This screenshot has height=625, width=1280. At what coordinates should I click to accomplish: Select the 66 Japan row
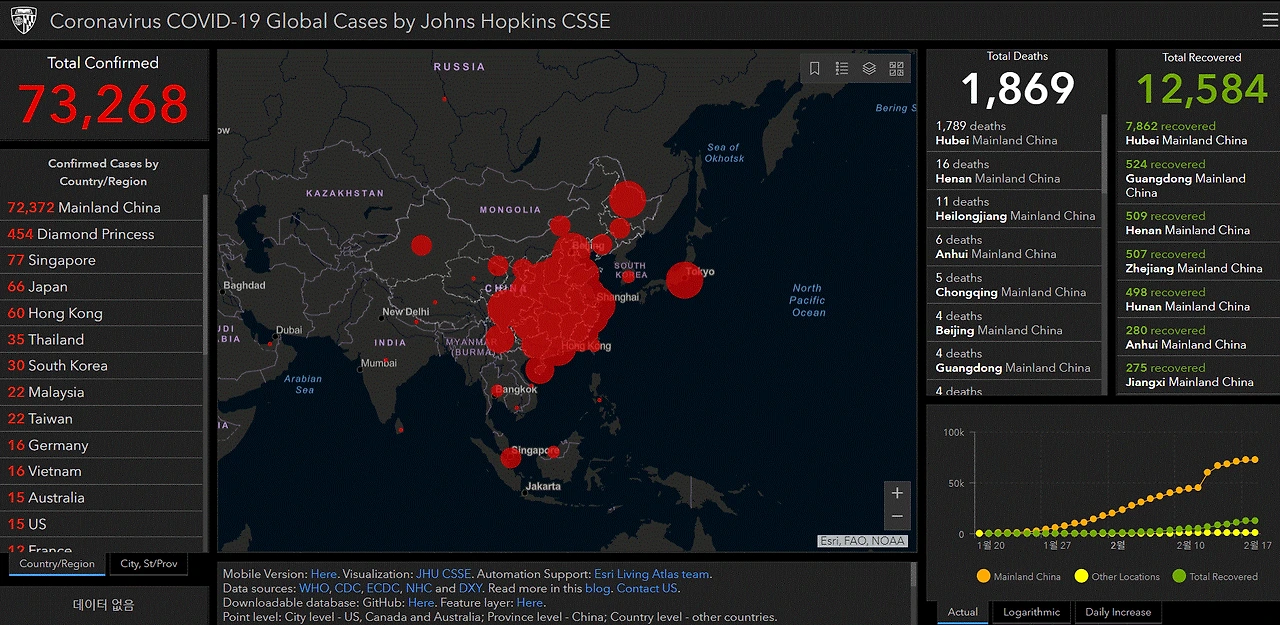click(102, 287)
